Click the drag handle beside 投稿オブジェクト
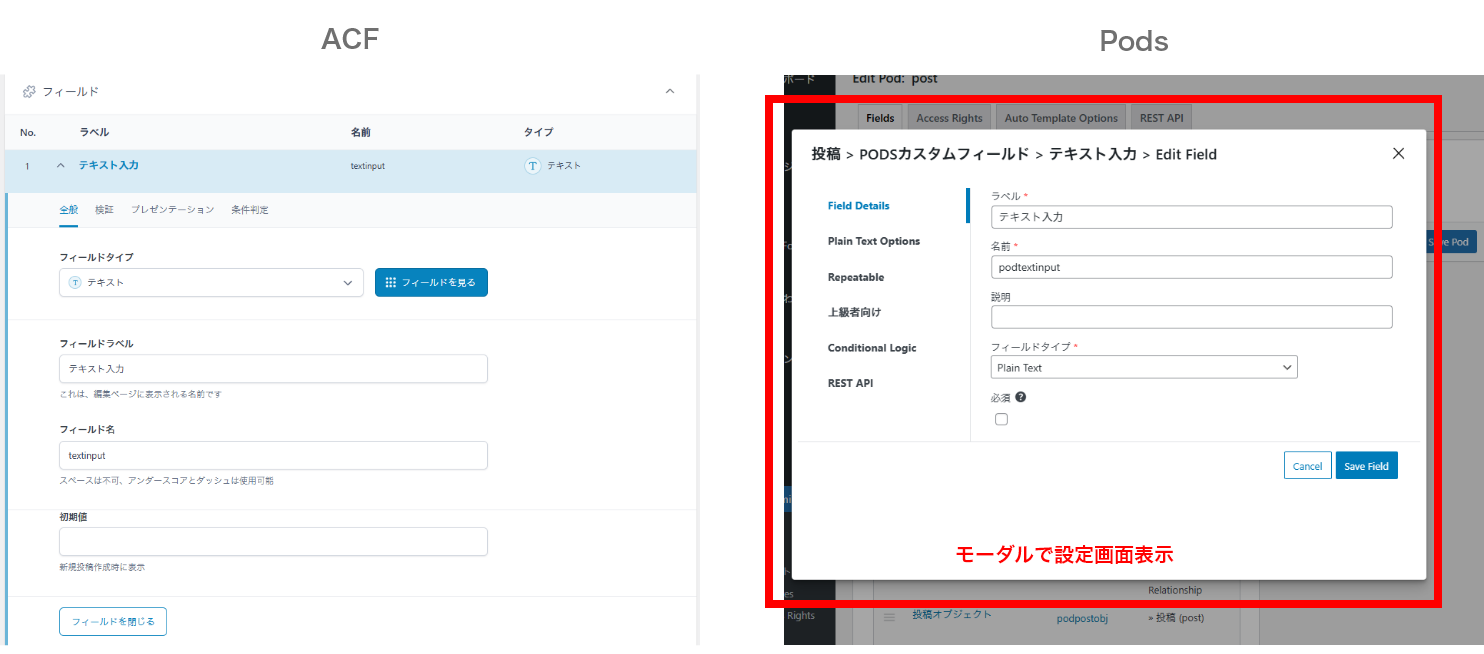 [x=890, y=615]
